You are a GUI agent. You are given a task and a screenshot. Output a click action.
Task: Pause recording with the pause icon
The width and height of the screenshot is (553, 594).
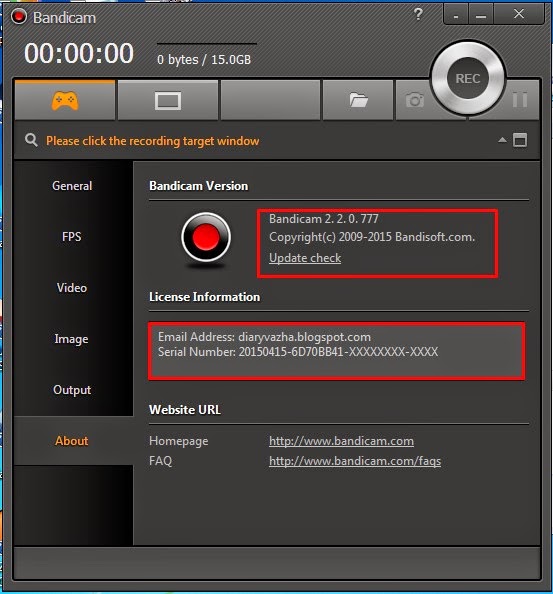[x=520, y=100]
